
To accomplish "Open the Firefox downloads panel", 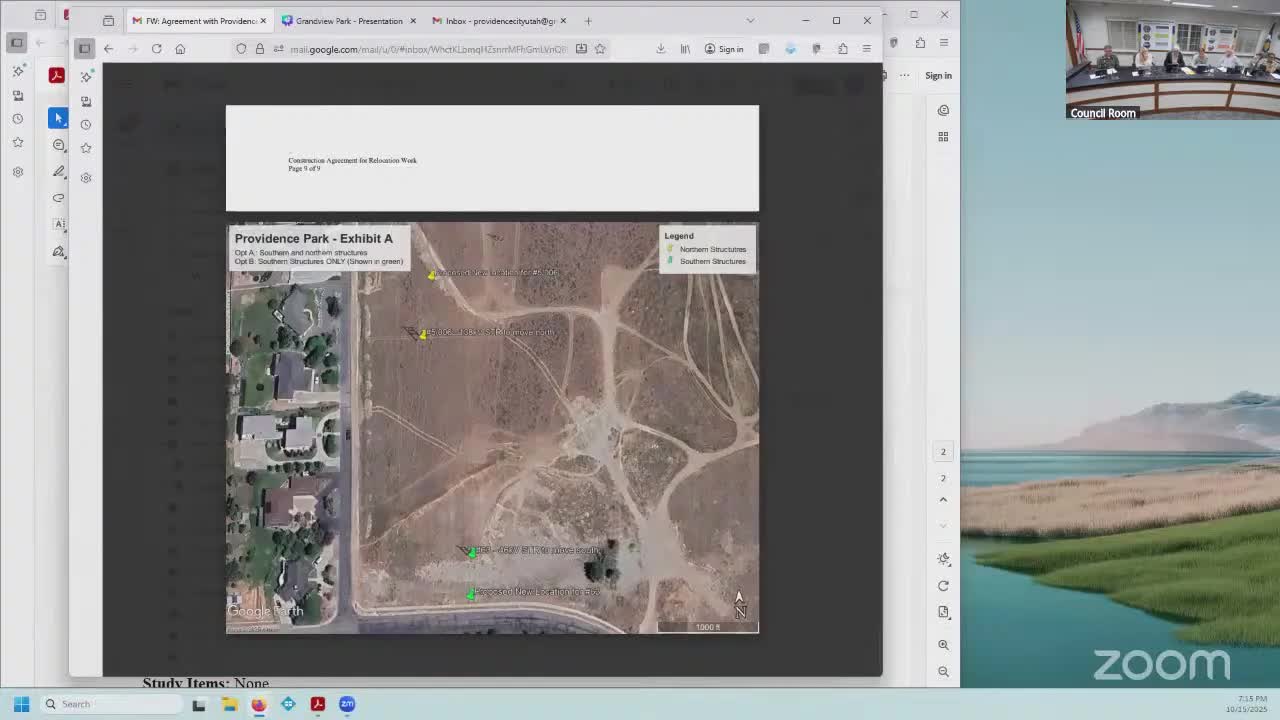I will [661, 49].
